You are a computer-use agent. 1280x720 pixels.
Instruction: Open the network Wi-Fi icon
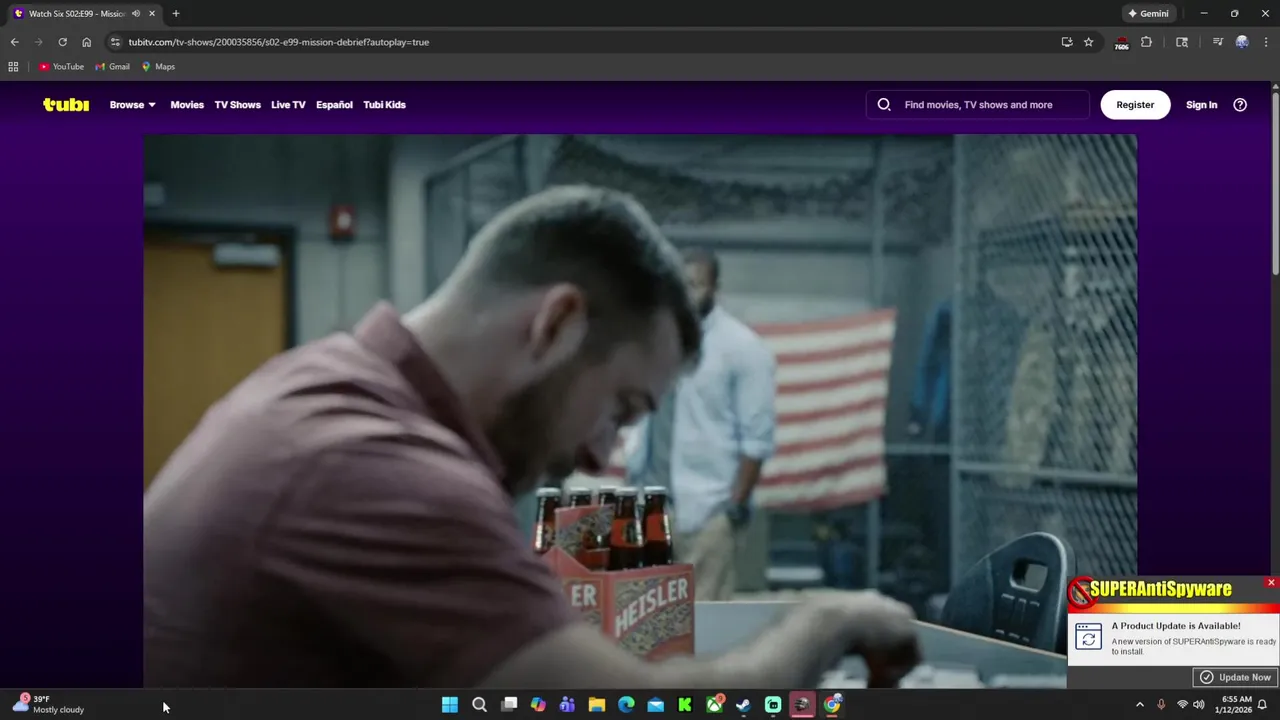click(x=1182, y=705)
